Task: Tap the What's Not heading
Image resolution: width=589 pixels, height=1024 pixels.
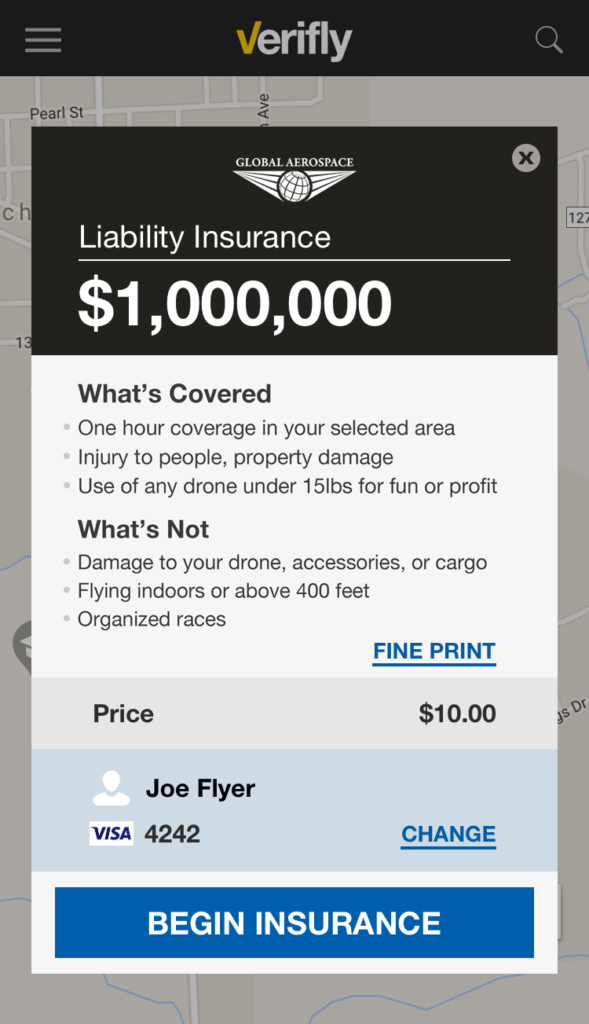Action: pyautogui.click(x=143, y=529)
